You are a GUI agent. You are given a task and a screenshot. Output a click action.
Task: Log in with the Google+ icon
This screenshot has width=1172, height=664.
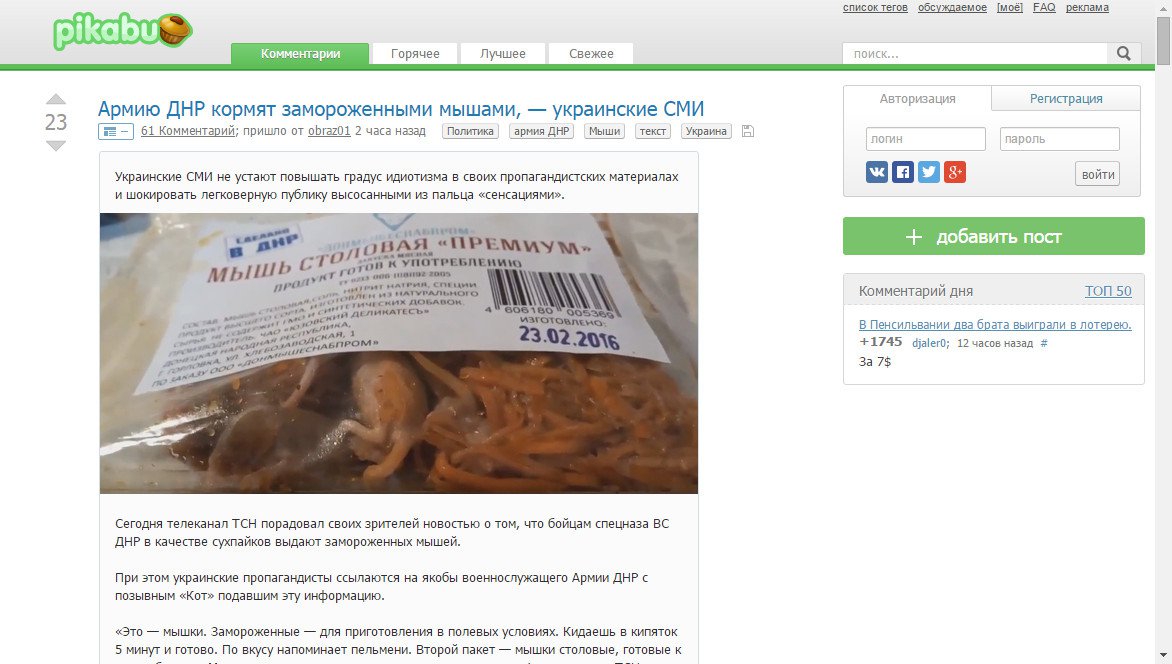(954, 172)
